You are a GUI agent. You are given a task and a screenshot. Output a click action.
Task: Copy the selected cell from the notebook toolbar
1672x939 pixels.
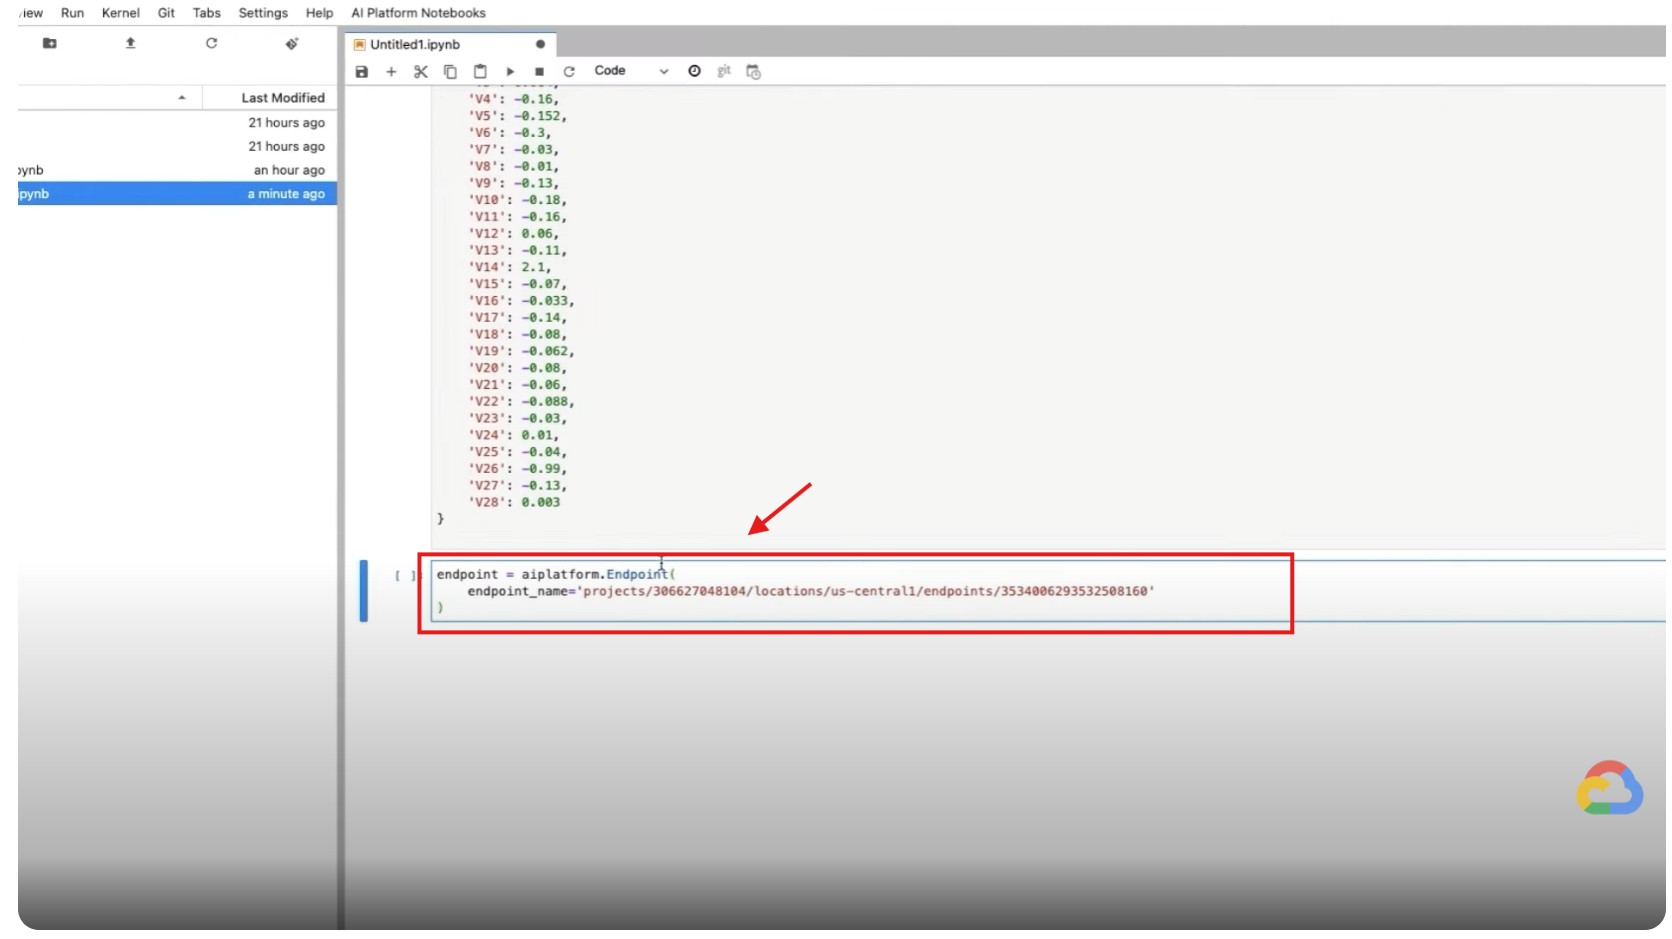coord(450,72)
